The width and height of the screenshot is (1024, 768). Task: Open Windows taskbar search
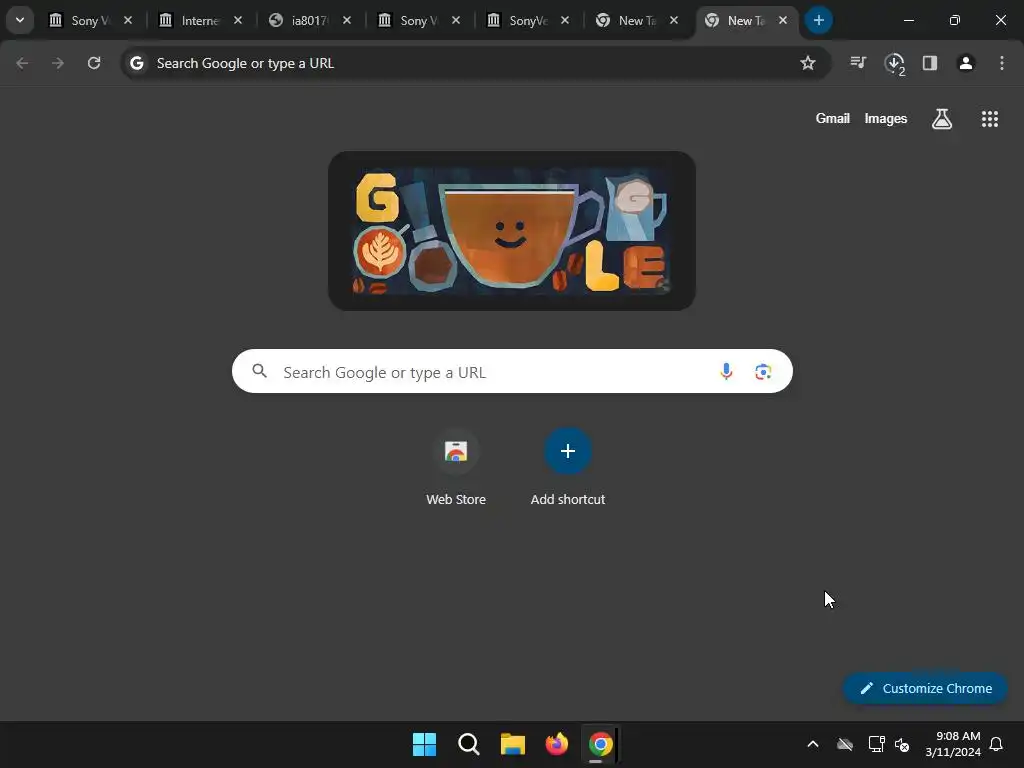(x=469, y=744)
